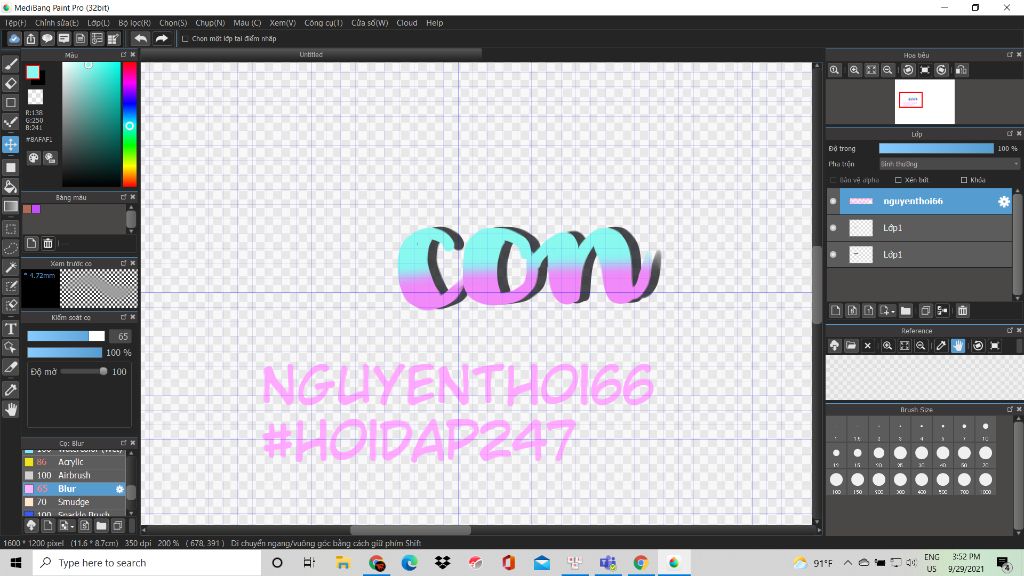Click the Reference panel eyedropper icon
This screenshot has height=576, width=1024.
(941, 345)
